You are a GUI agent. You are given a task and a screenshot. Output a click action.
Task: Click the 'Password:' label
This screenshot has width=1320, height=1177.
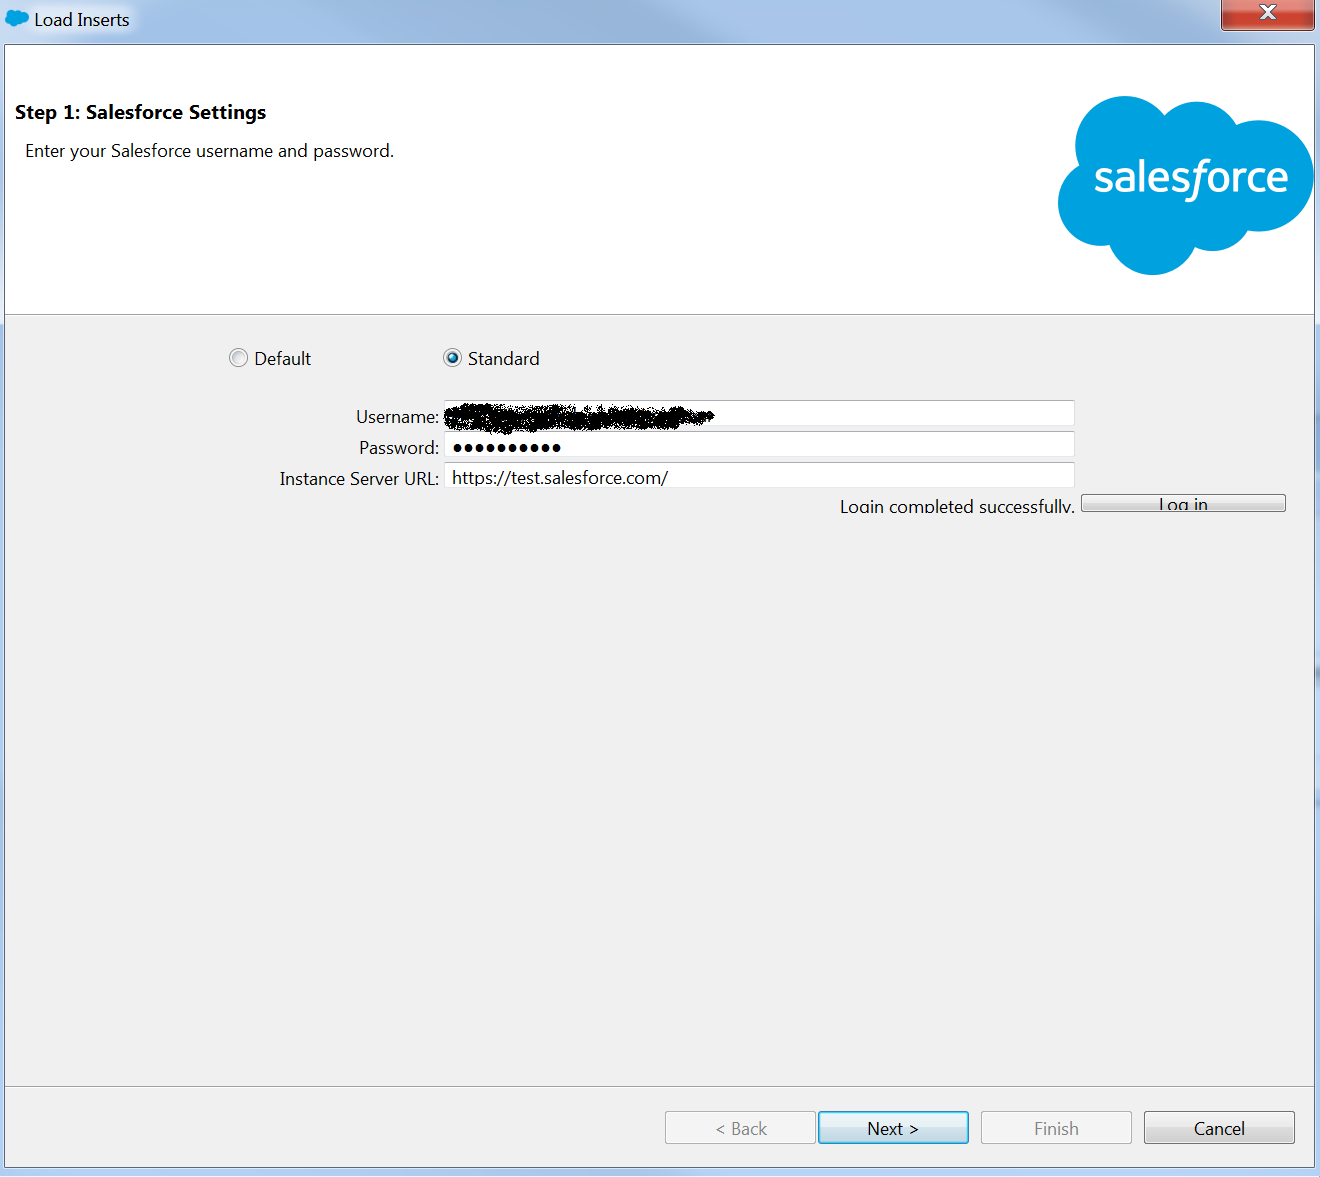click(x=399, y=448)
